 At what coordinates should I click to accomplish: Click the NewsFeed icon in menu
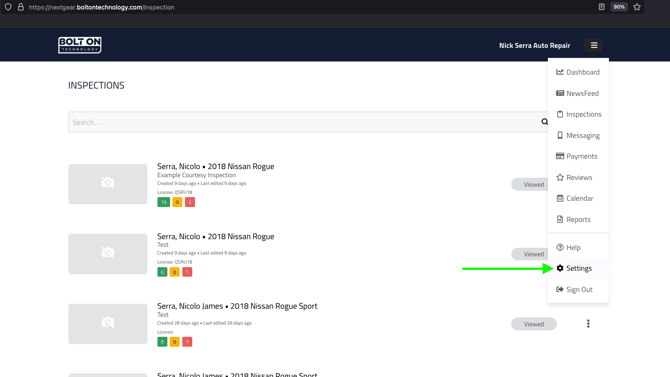560,93
